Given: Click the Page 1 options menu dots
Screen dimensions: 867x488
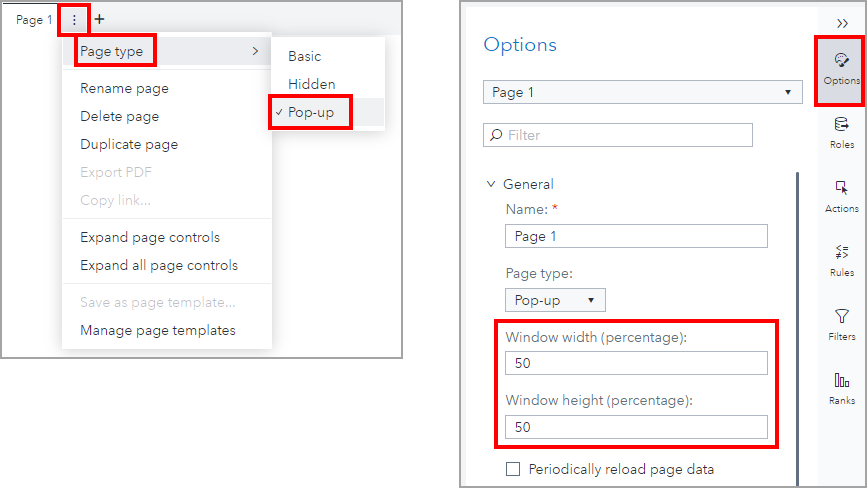Looking at the screenshot, I should pyautogui.click(x=74, y=19).
